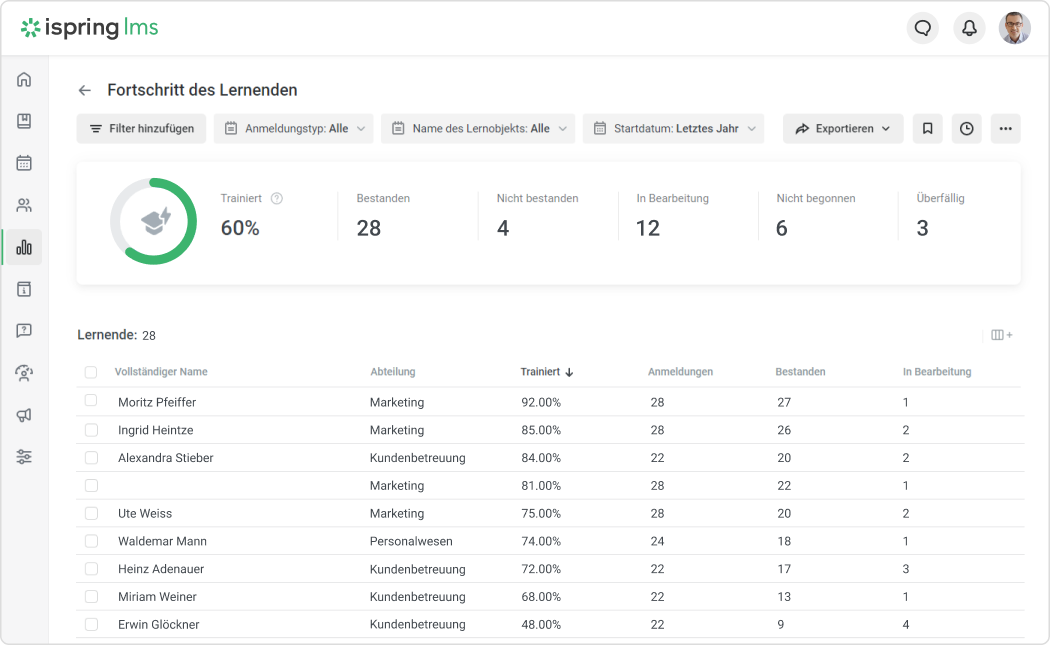Viewport: 1050px width, 645px height.
Task: Open the Calendar icon in the sidebar
Action: 24,162
